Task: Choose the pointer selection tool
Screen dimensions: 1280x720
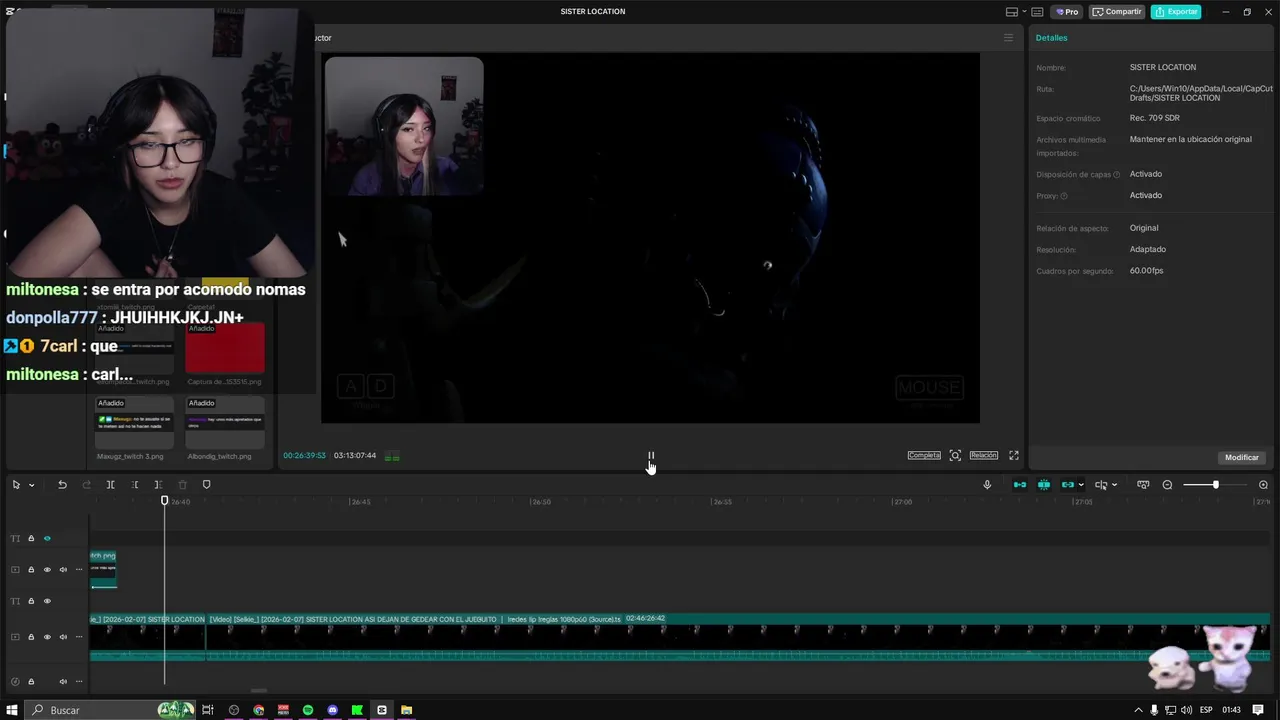Action: (16, 485)
